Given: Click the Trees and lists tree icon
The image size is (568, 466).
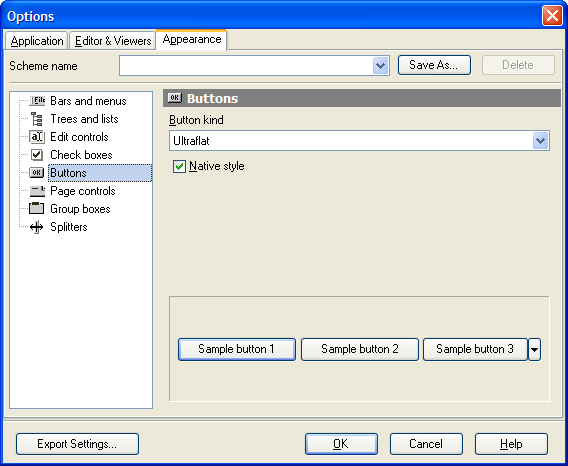Looking at the screenshot, I should (37, 119).
